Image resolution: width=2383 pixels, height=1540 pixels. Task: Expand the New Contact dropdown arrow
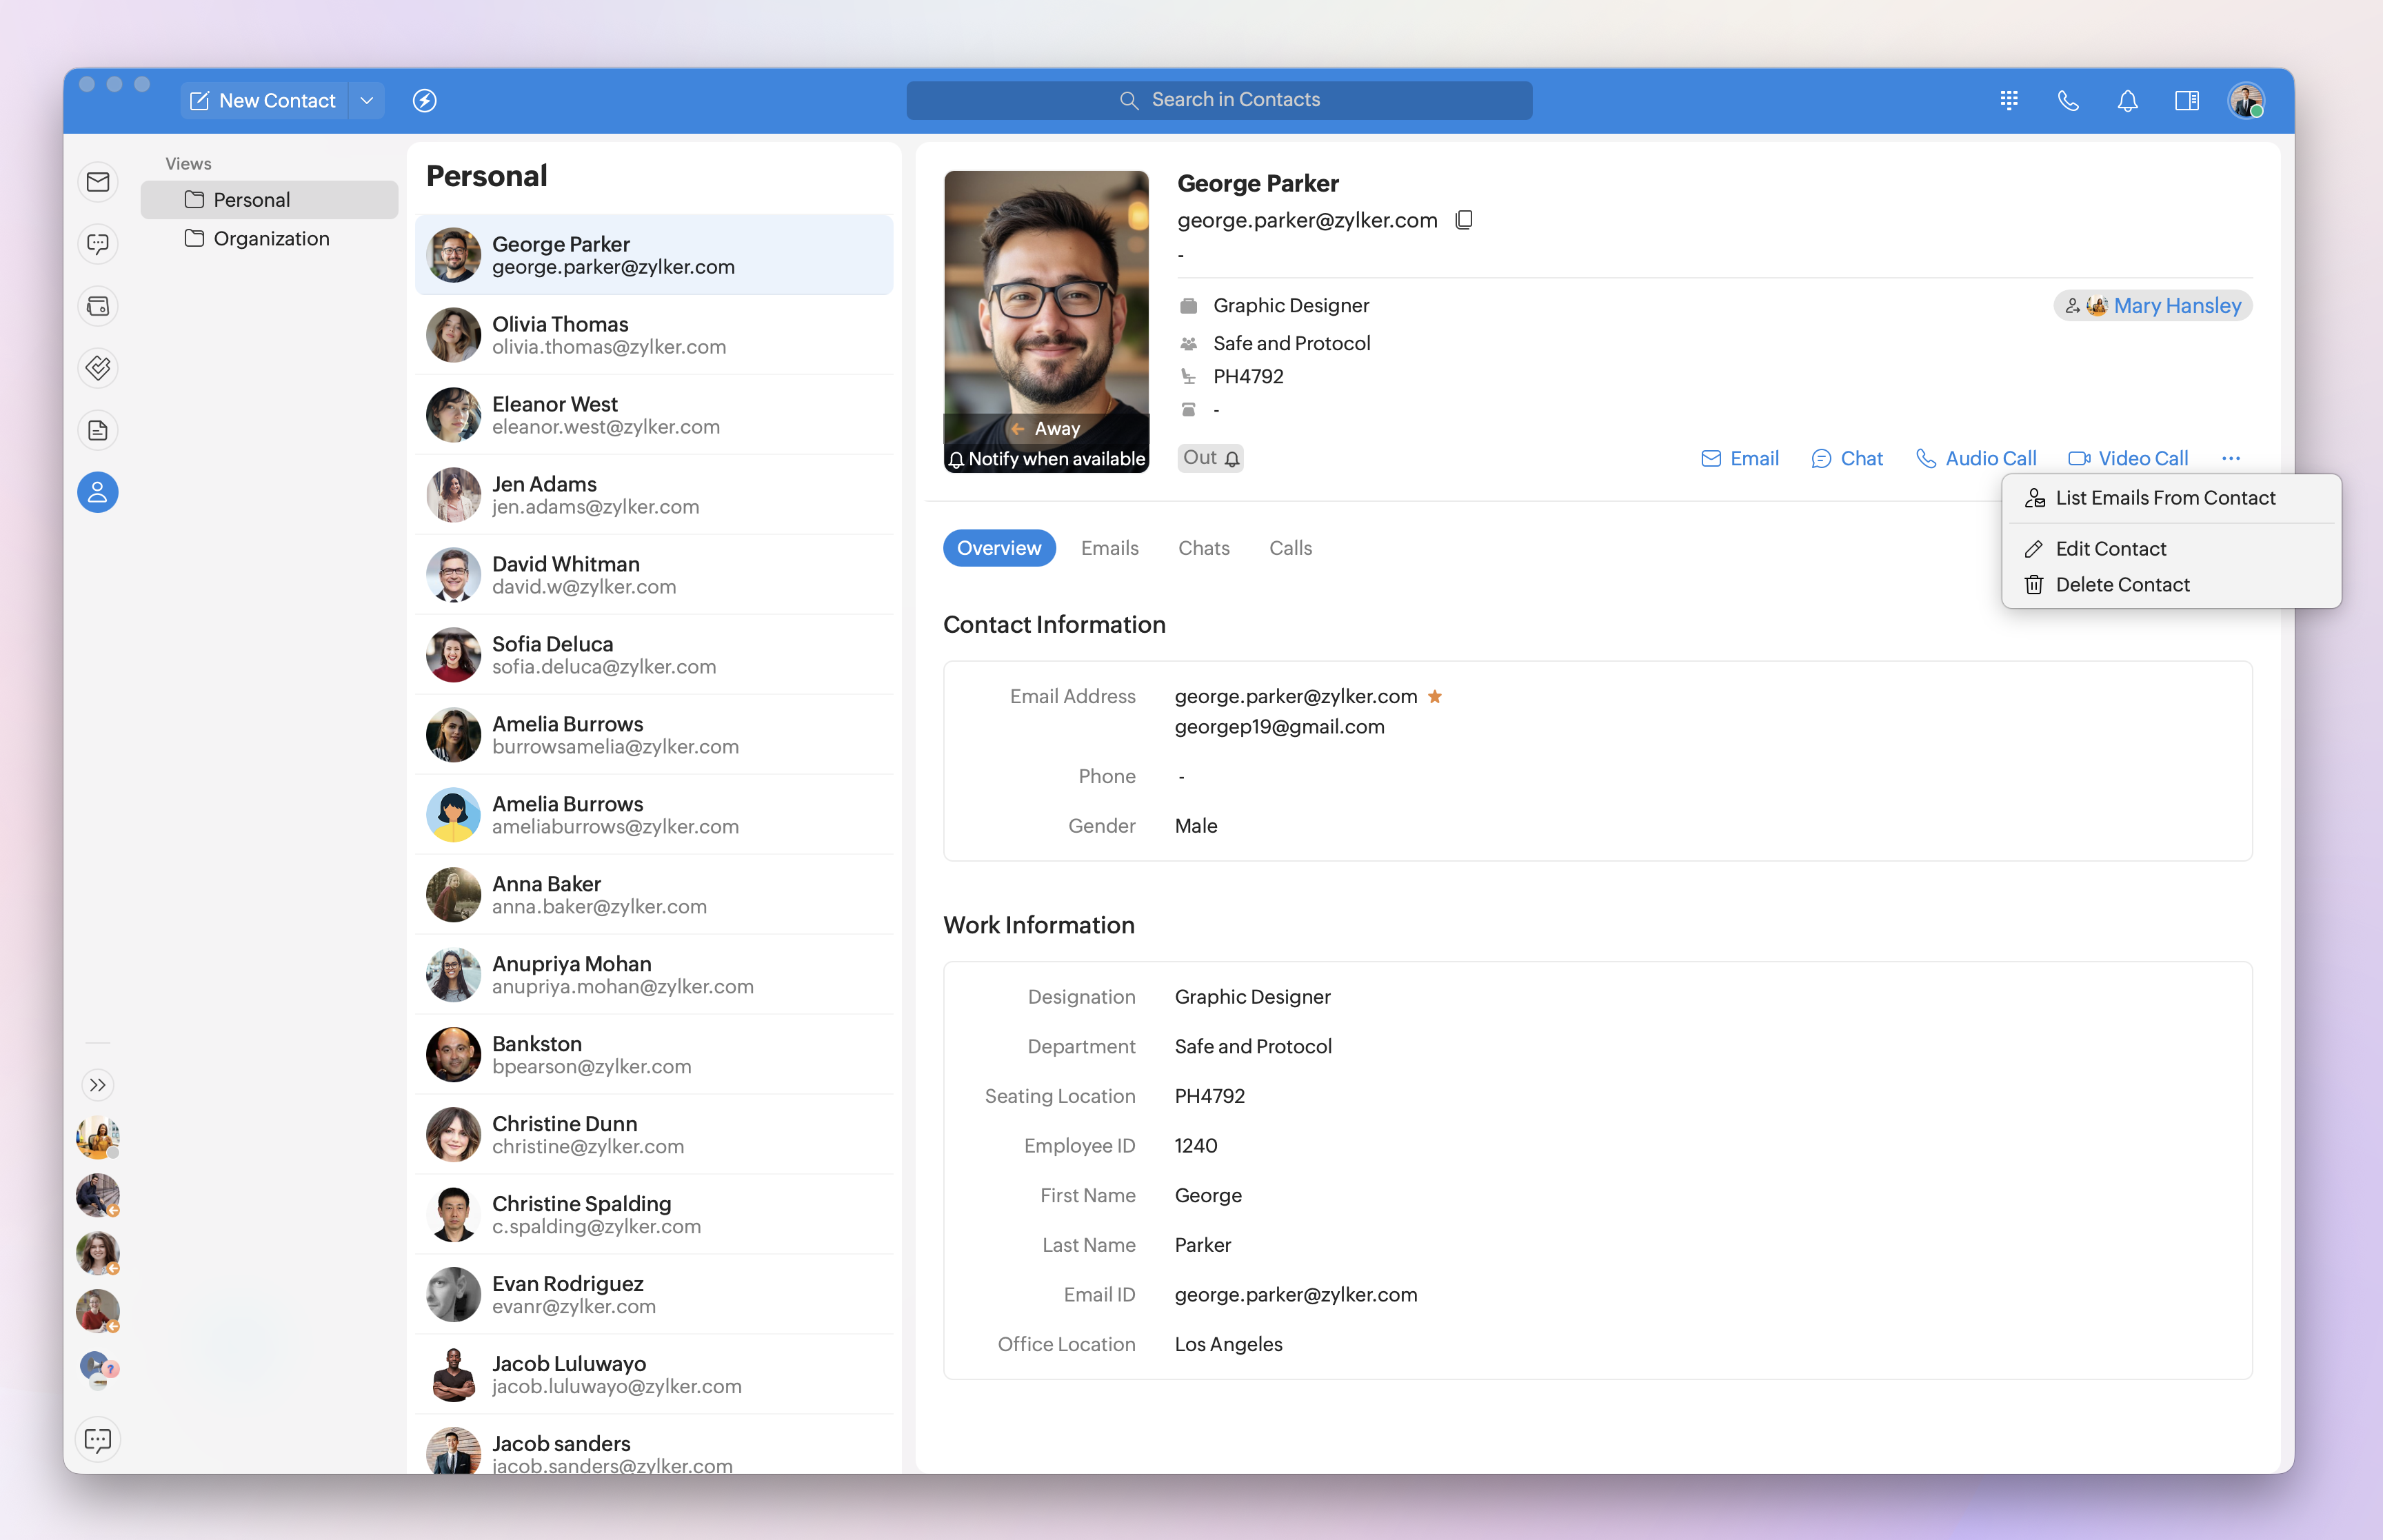(x=367, y=100)
